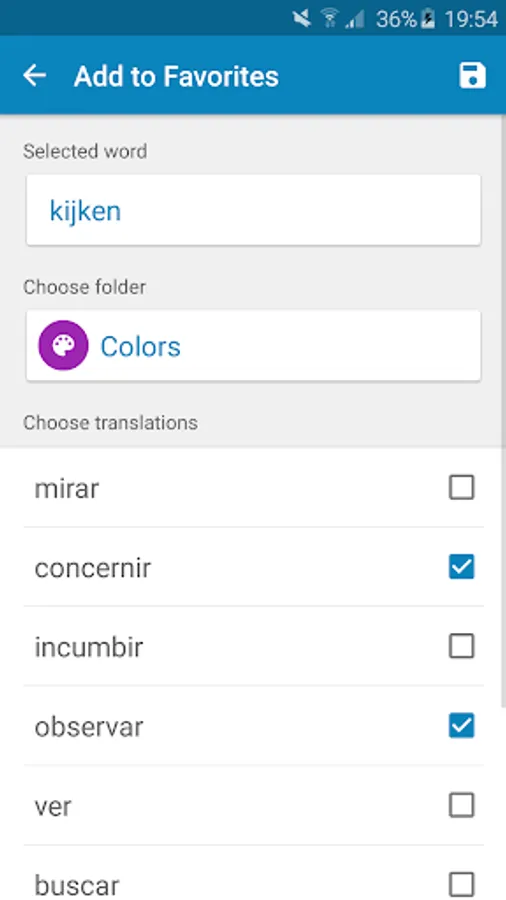Edit the selected word kijken field
This screenshot has height=900, width=506.
[253, 211]
